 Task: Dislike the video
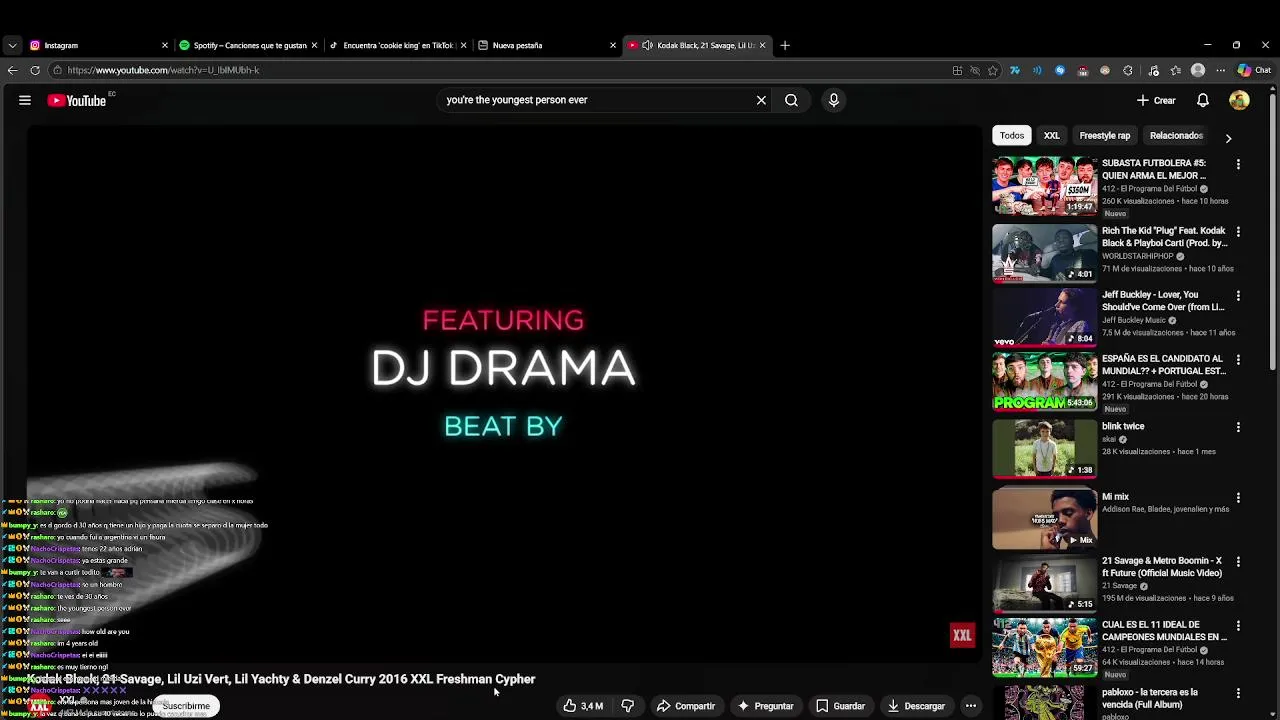tap(628, 706)
